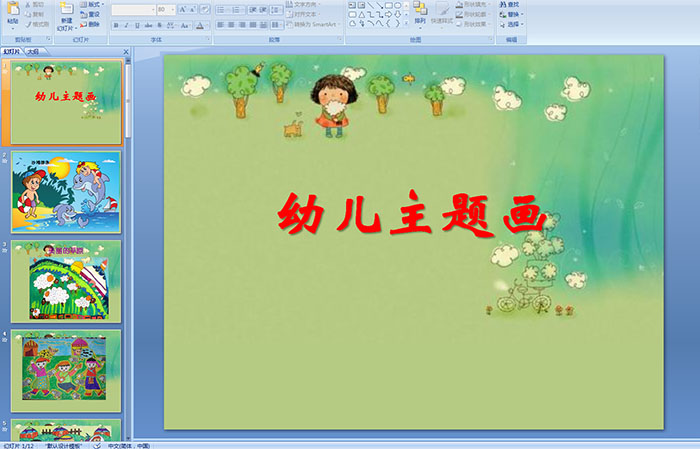The width and height of the screenshot is (700, 449).
Task: Open Shape Effects (形状效果) menu
Action: click(473, 24)
